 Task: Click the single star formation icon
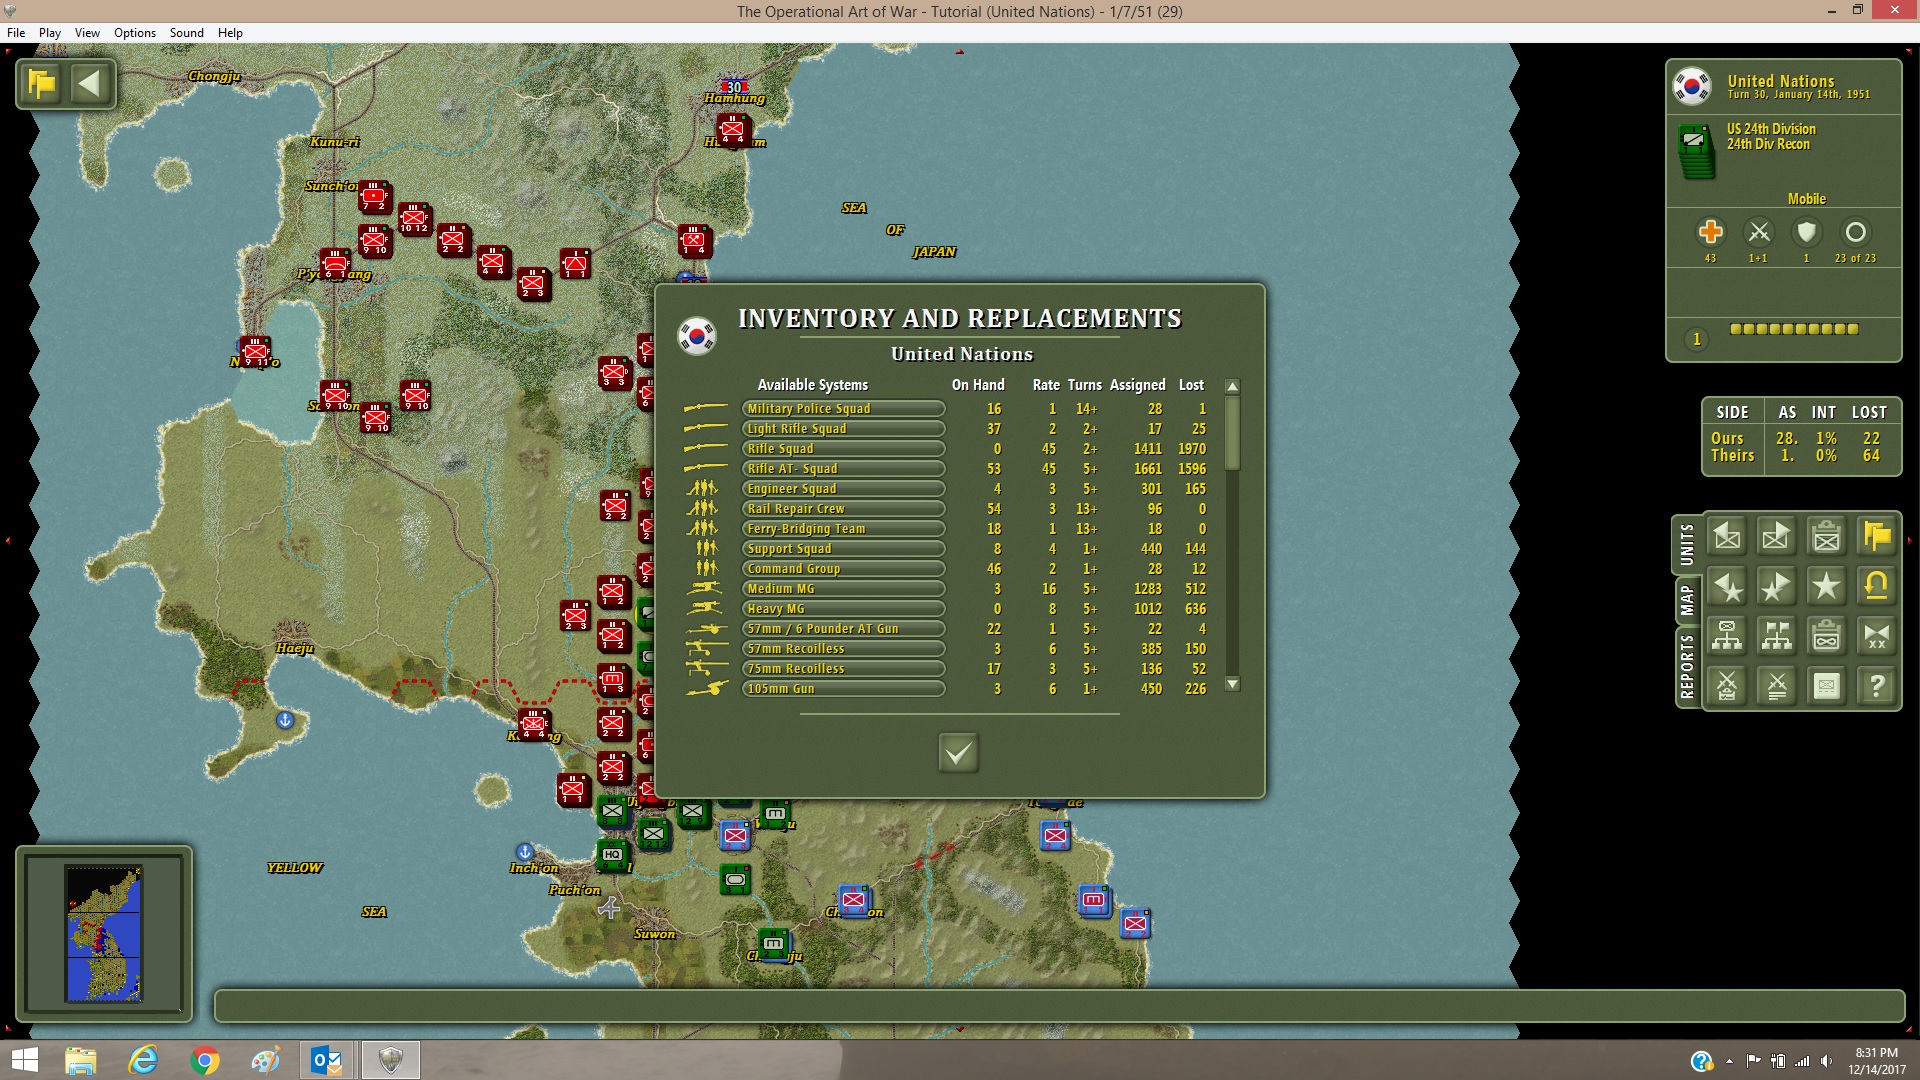[x=1827, y=587]
